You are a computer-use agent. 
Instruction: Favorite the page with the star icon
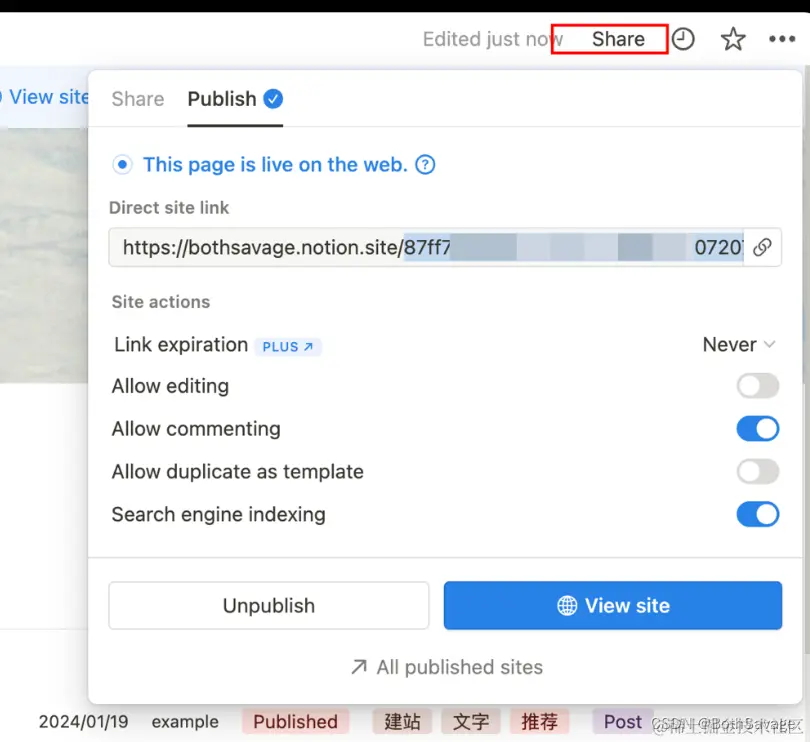click(733, 39)
